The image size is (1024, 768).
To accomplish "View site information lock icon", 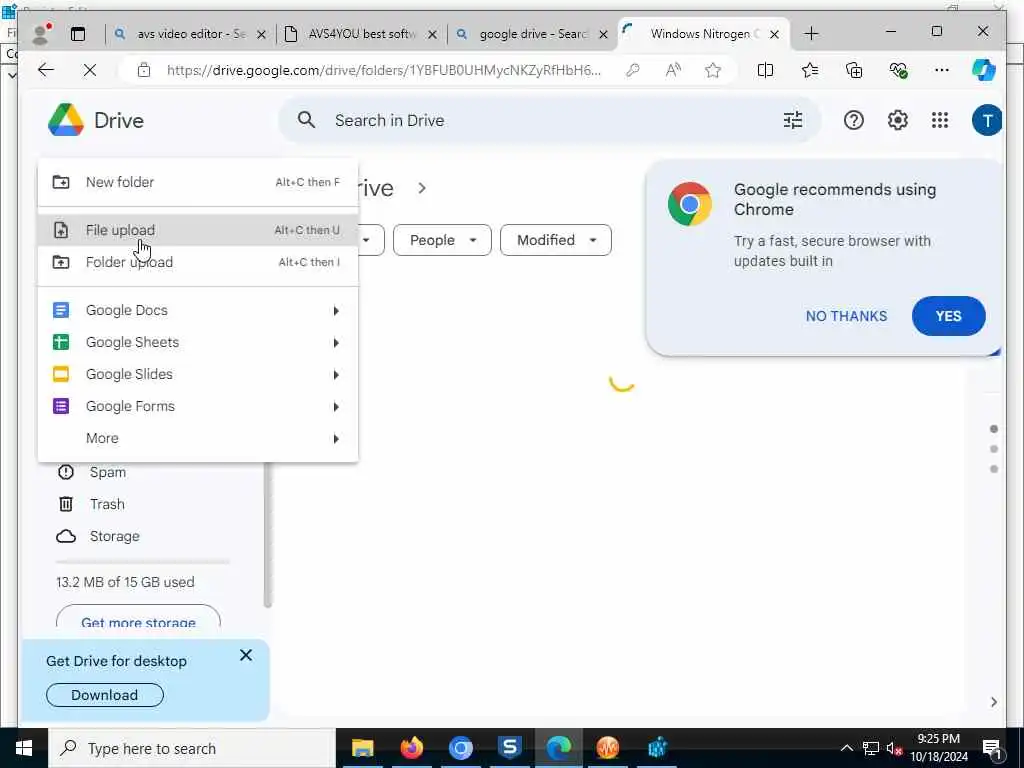I will pyautogui.click(x=144, y=70).
